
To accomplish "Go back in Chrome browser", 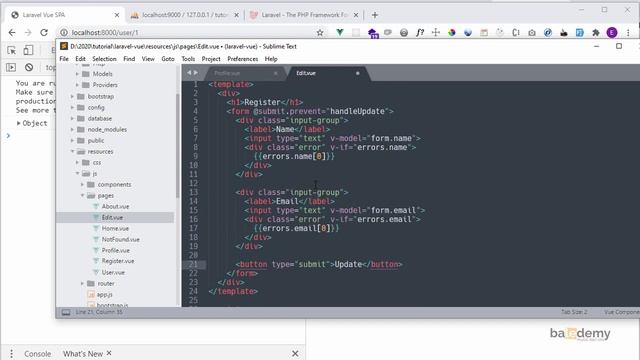I will 12,33.
